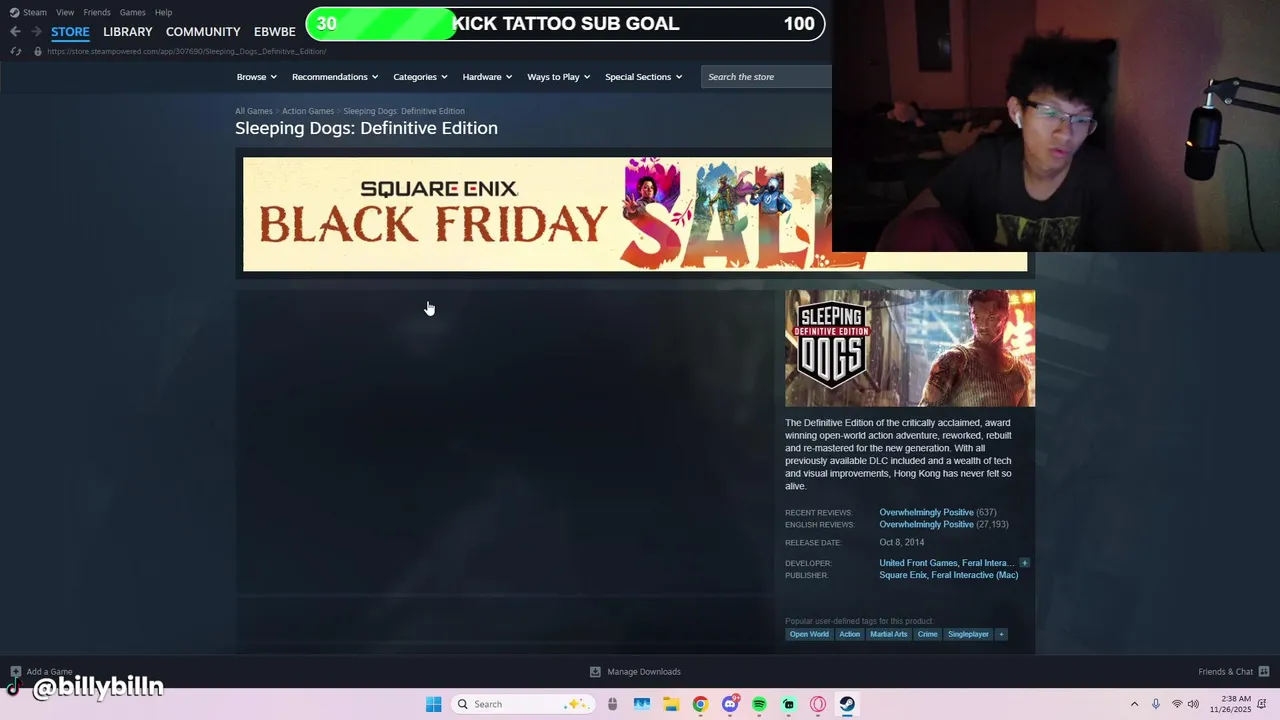1280x720 pixels.
Task: Open the Windows Start menu
Action: (x=433, y=704)
